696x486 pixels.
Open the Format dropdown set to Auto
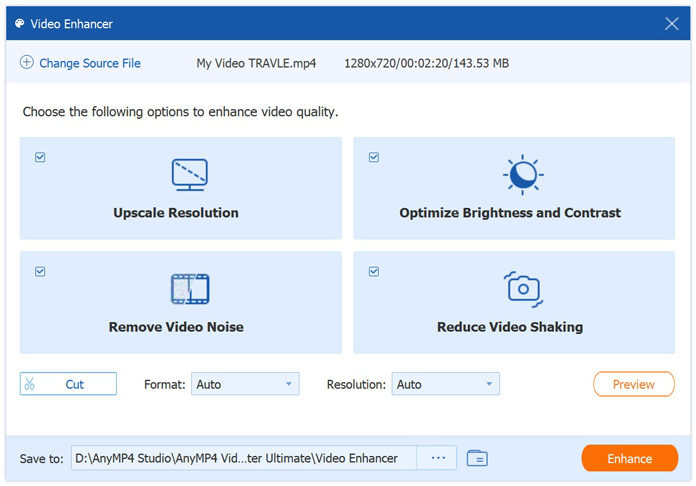pos(245,384)
